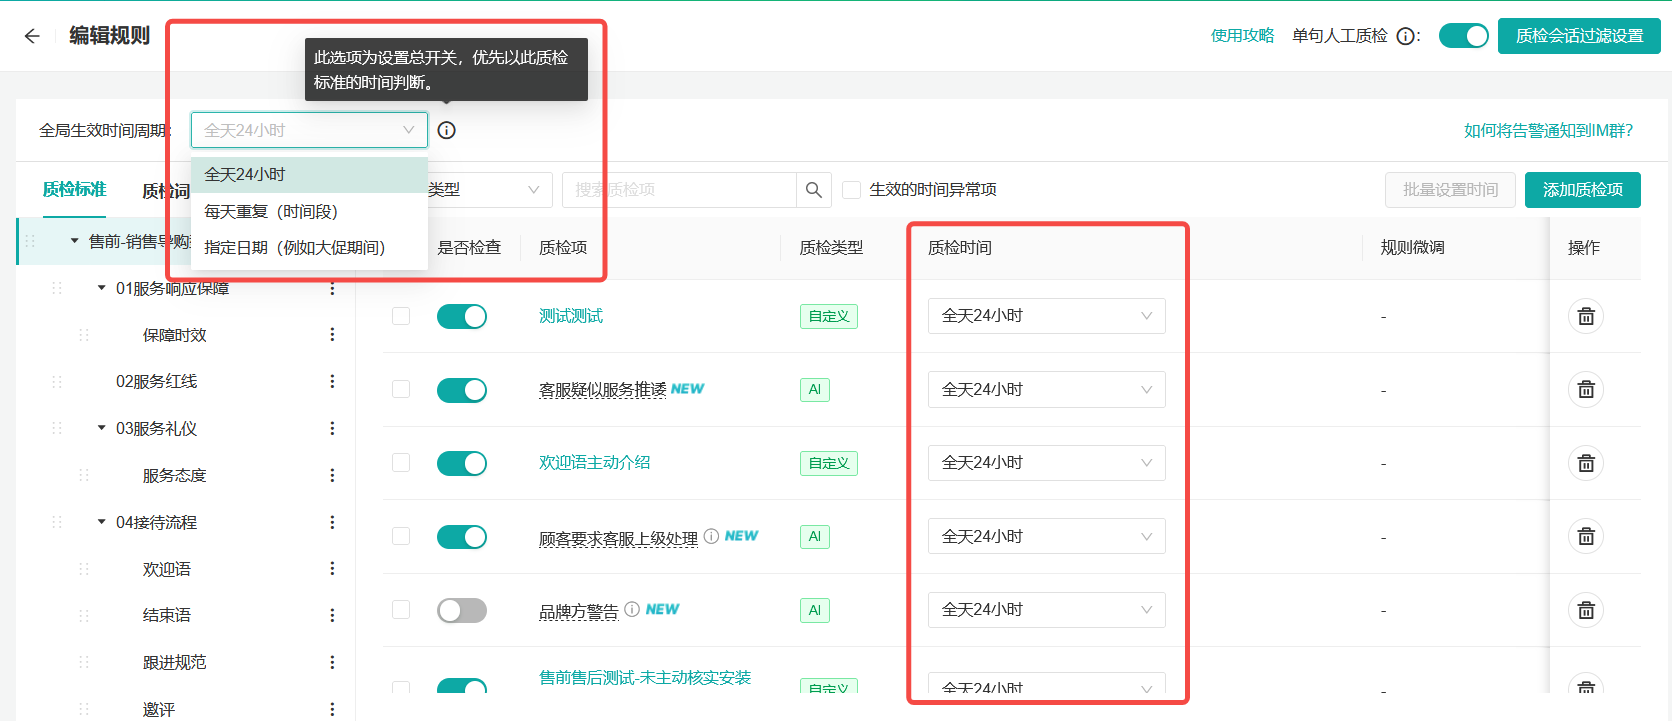Open 客服疑似服务推诿 quality item
The height and width of the screenshot is (721, 1672).
coord(603,390)
